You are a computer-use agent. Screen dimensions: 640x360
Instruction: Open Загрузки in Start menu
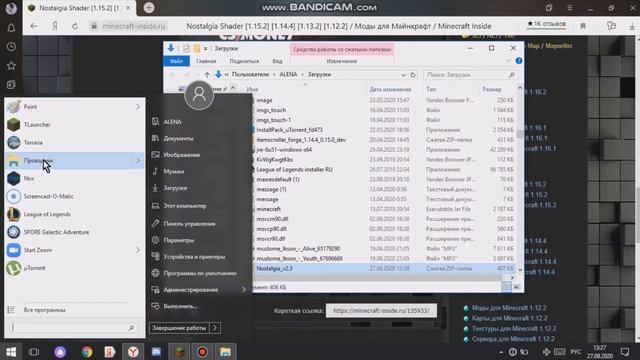click(x=175, y=188)
